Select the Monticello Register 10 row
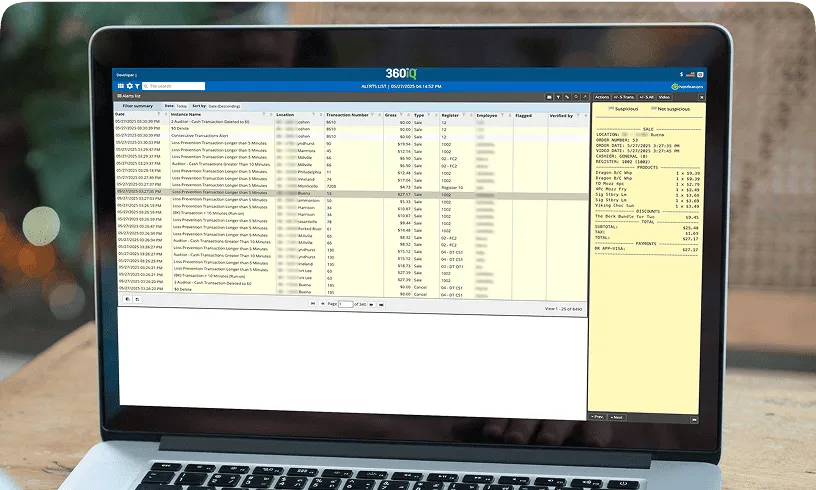The width and height of the screenshot is (816, 490). tap(352, 186)
